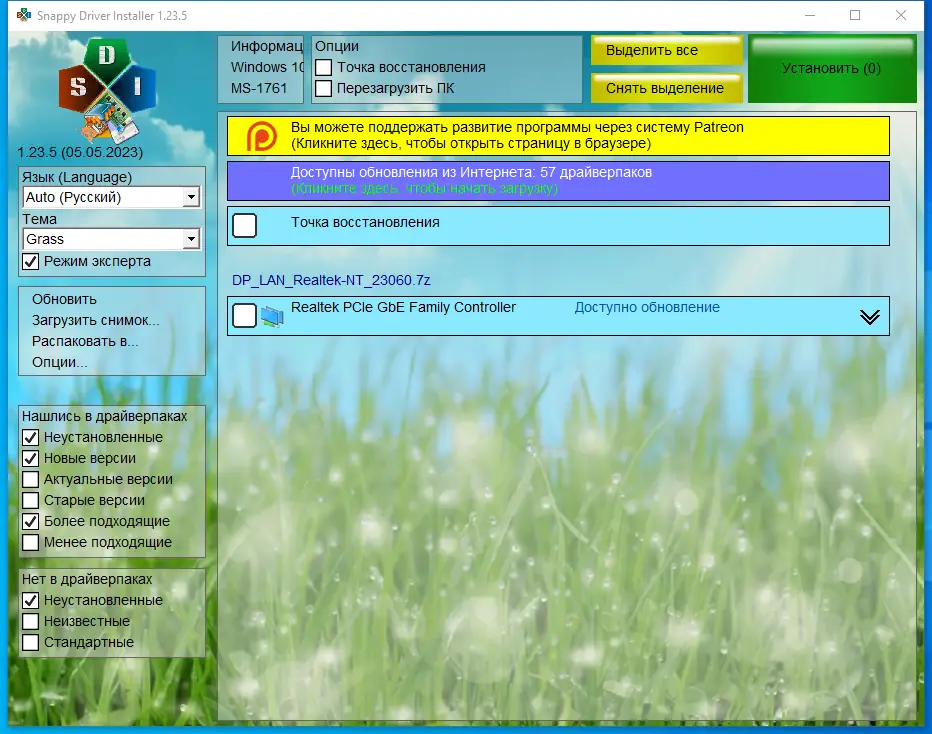Select the Realtek PCIe GbE Family Controller checkbox
This screenshot has width=932, height=734.
pyautogui.click(x=244, y=316)
